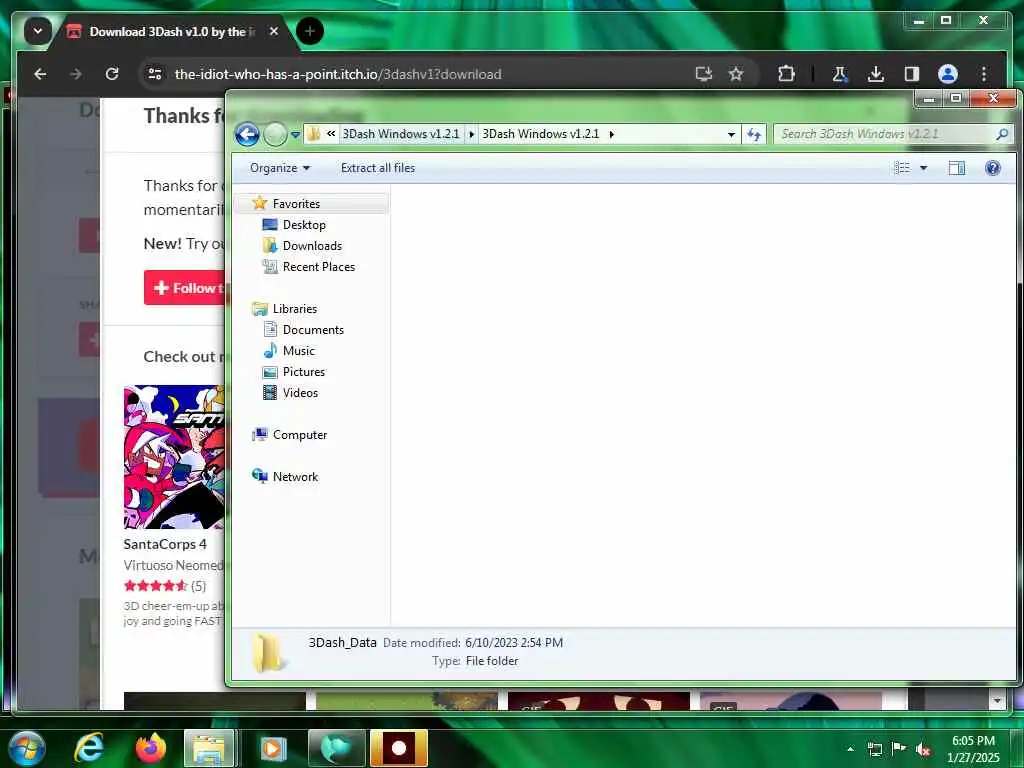Open Videos library
1024x768 pixels.
300,392
